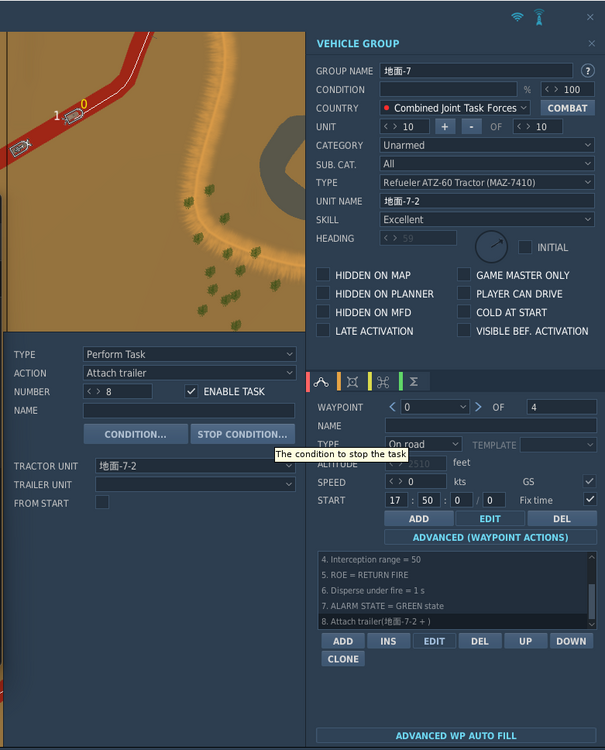Image resolution: width=605 pixels, height=750 pixels.
Task: Click the COMBAT button
Action: 567,108
